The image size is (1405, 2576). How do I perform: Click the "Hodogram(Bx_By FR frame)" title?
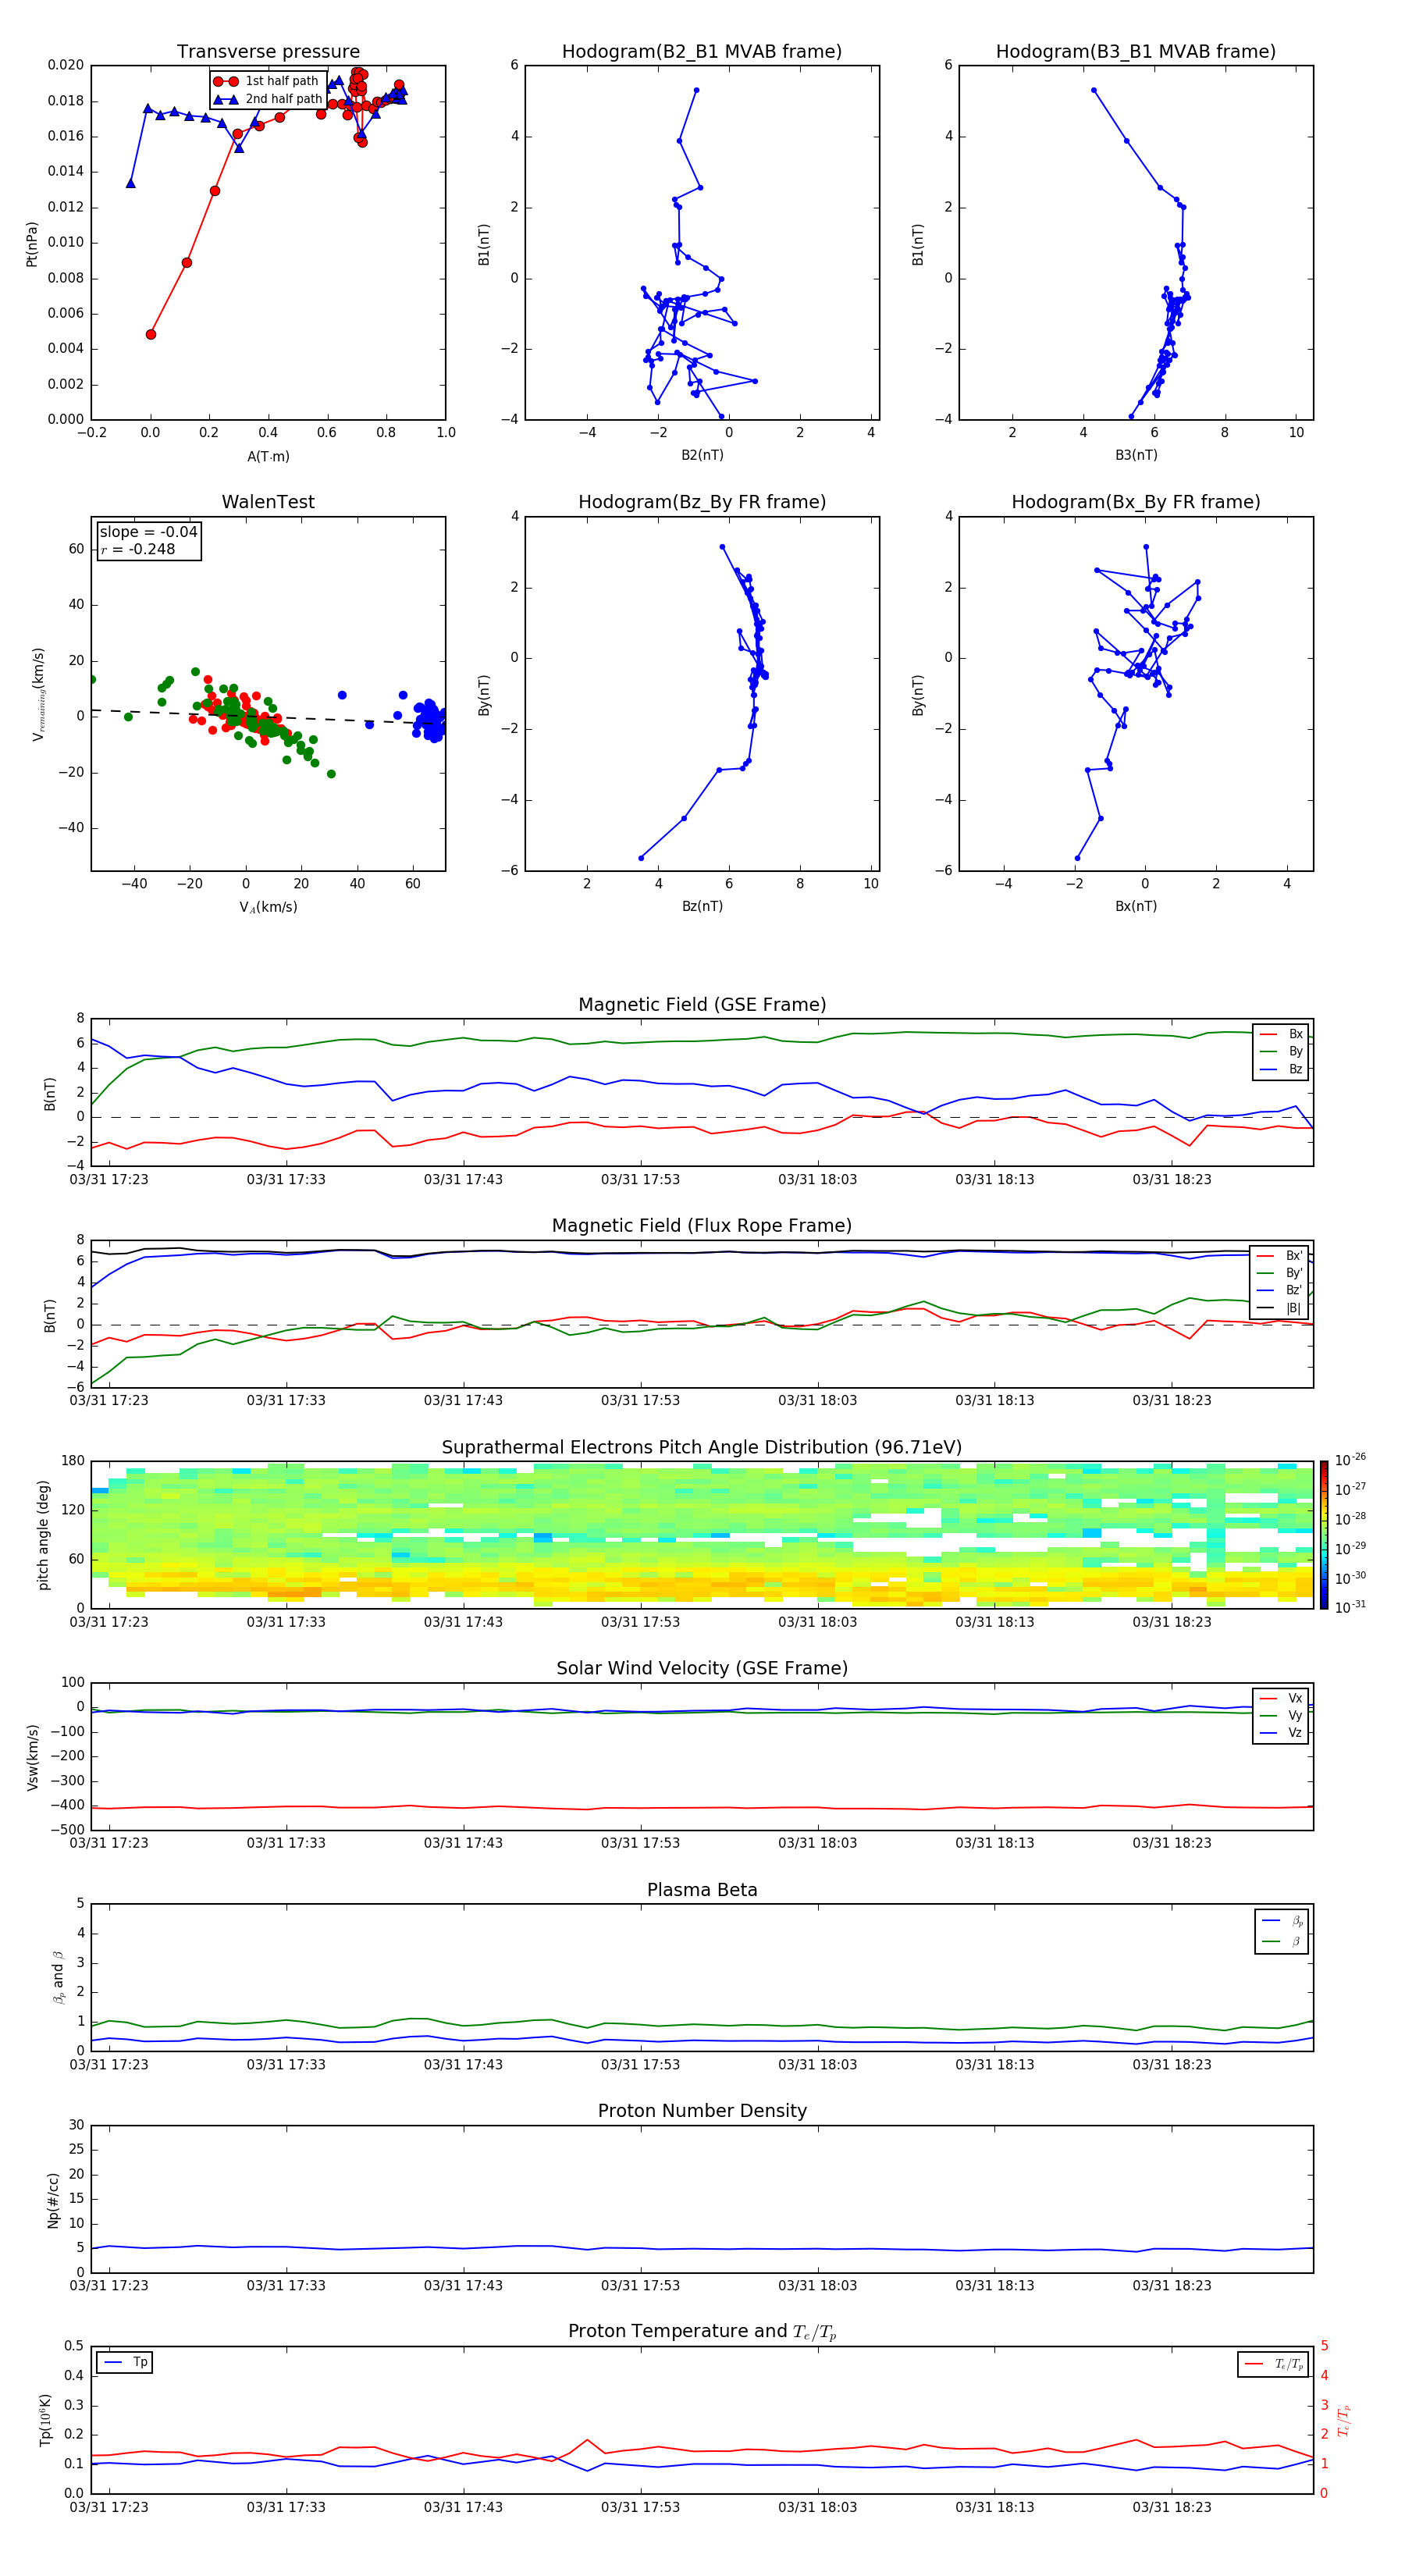pos(1136,502)
